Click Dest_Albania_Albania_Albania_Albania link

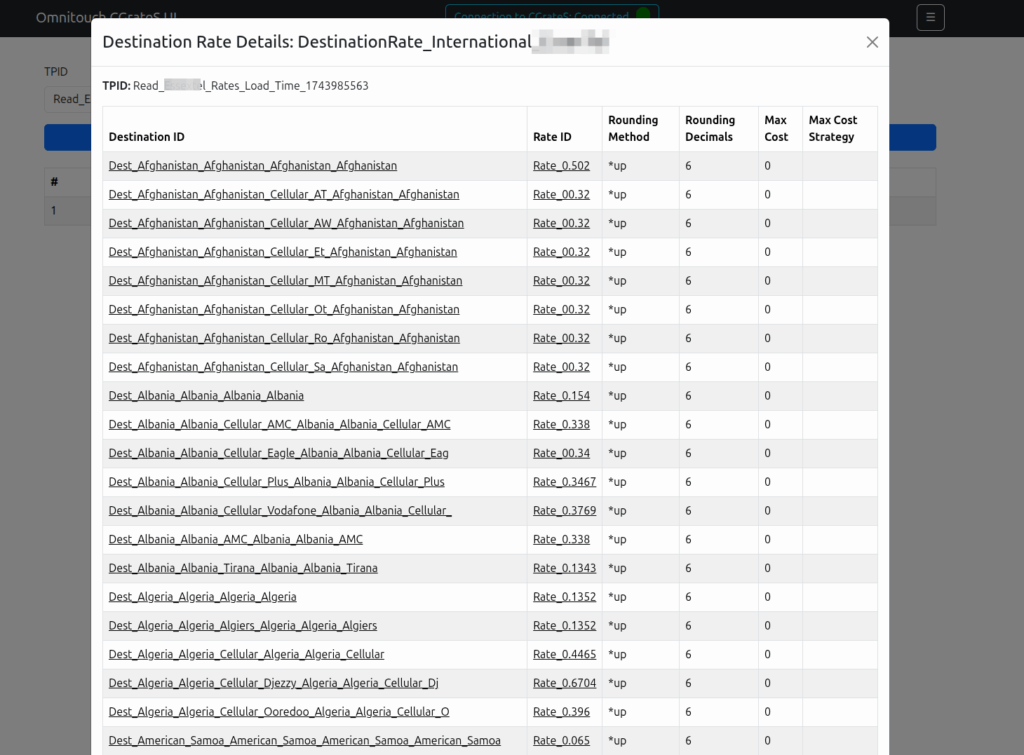pyautogui.click(x=206, y=396)
